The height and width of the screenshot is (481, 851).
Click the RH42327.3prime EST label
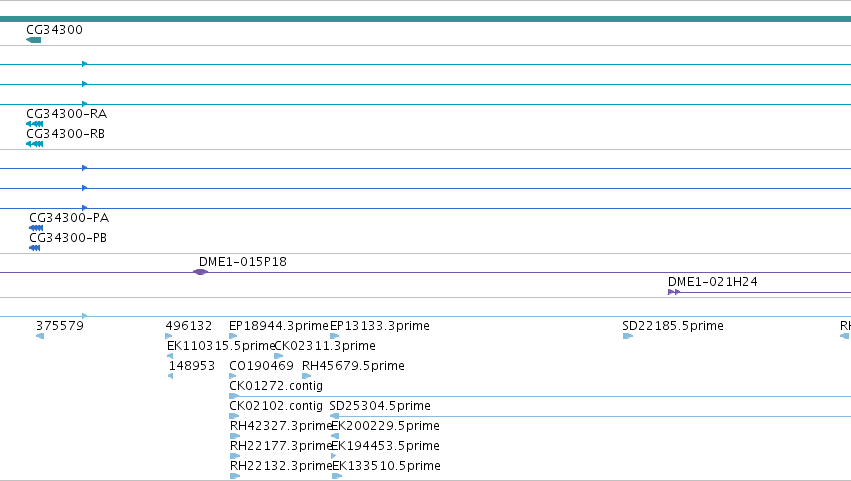click(281, 426)
